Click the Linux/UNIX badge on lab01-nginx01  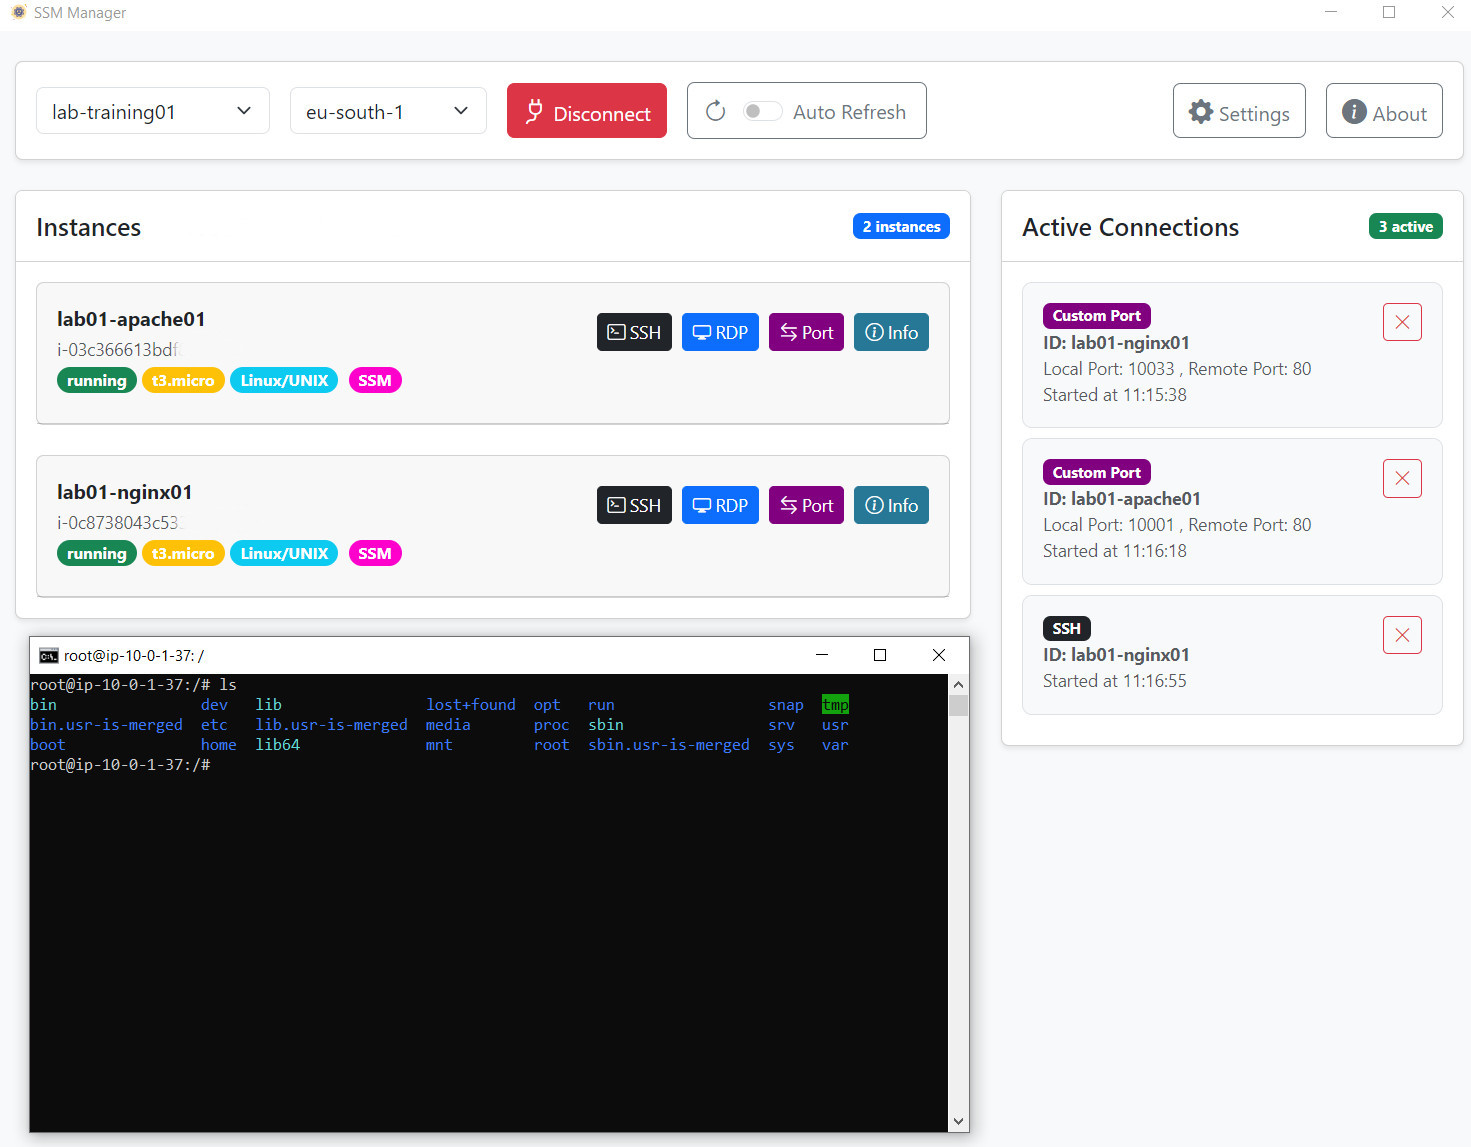(284, 553)
